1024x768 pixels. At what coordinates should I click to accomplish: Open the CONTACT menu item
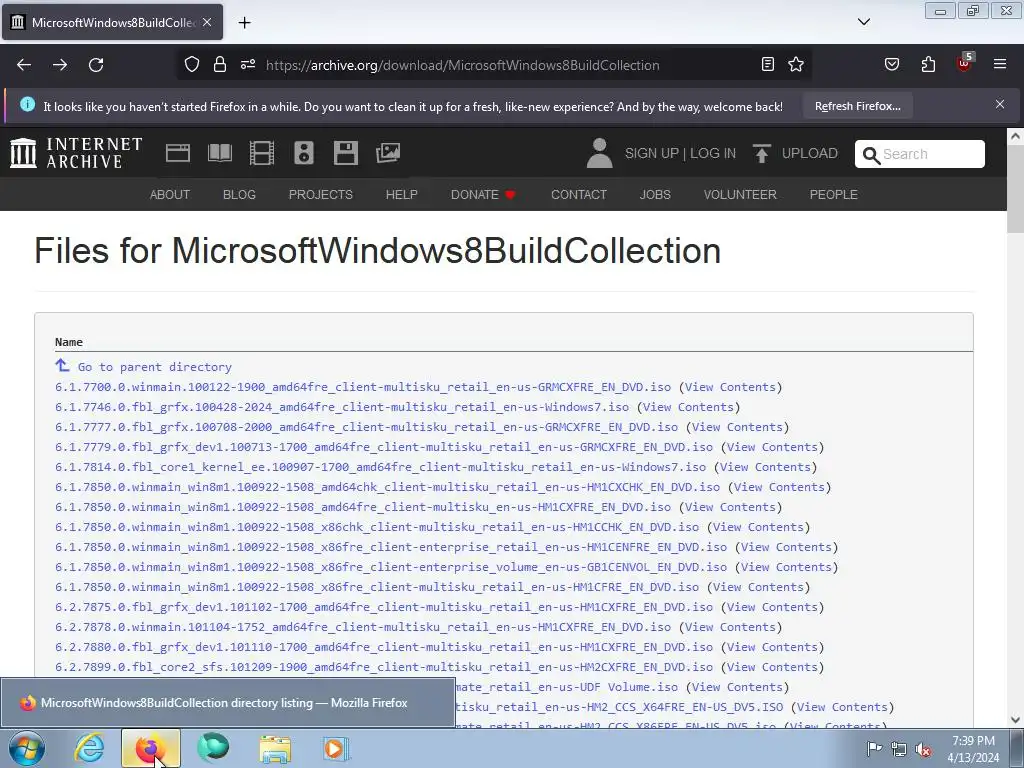(x=579, y=195)
